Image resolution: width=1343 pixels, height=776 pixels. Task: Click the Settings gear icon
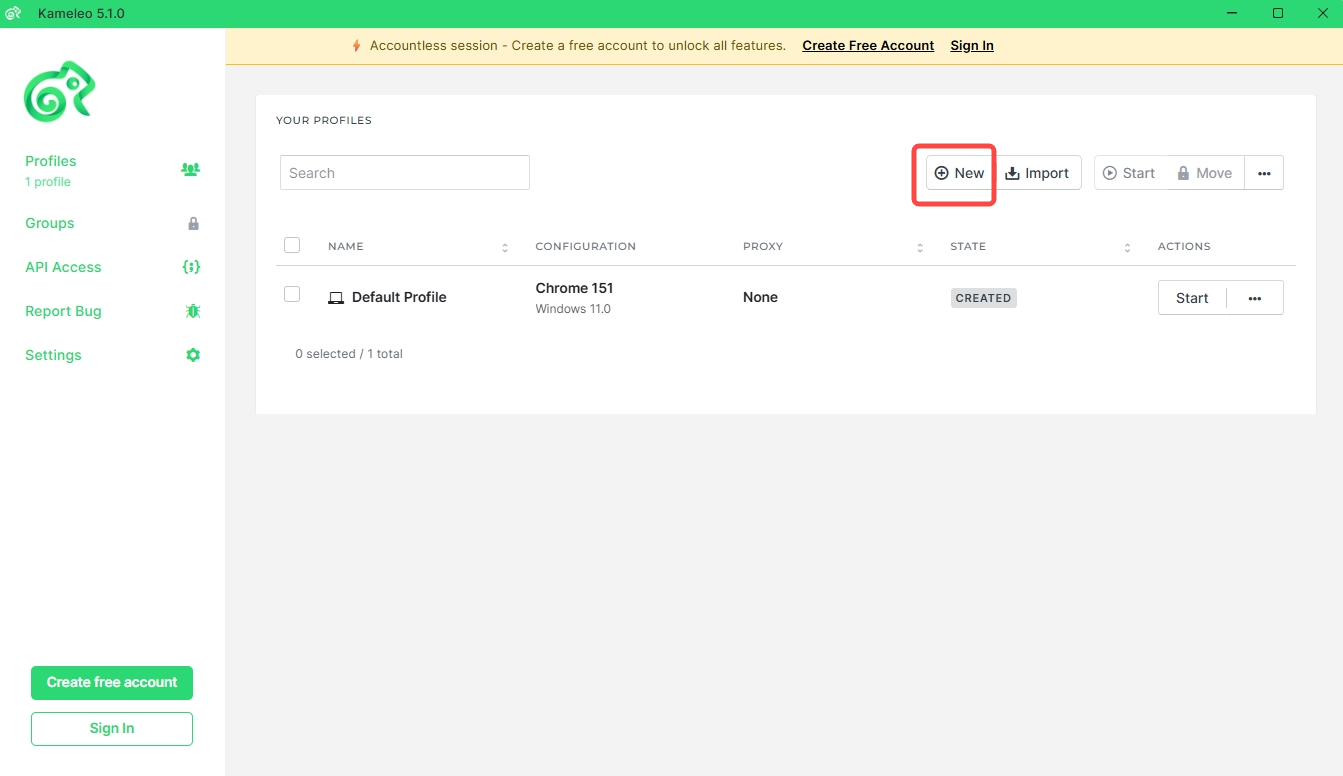click(193, 355)
